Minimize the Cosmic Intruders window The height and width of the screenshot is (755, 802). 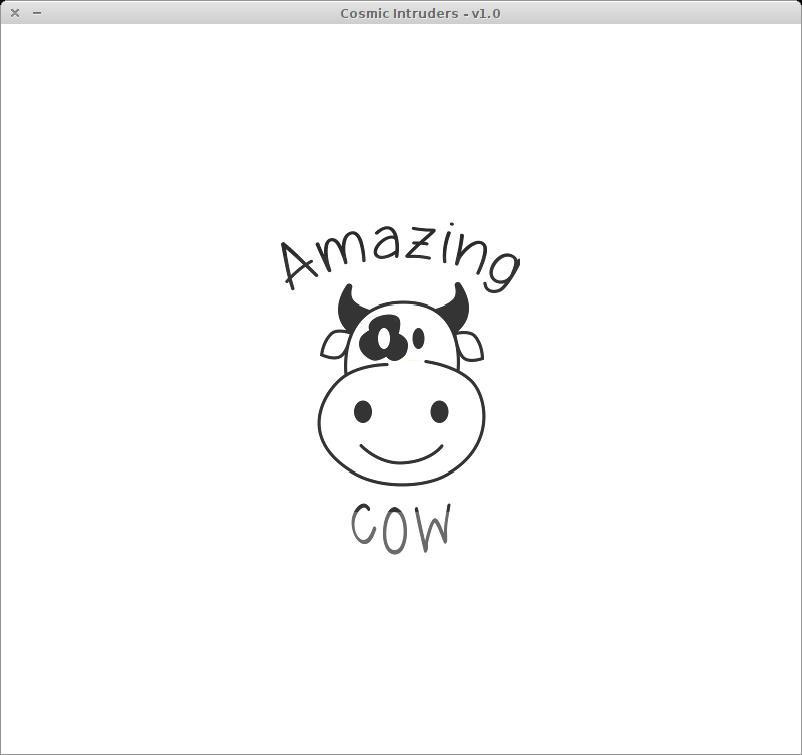[x=37, y=13]
